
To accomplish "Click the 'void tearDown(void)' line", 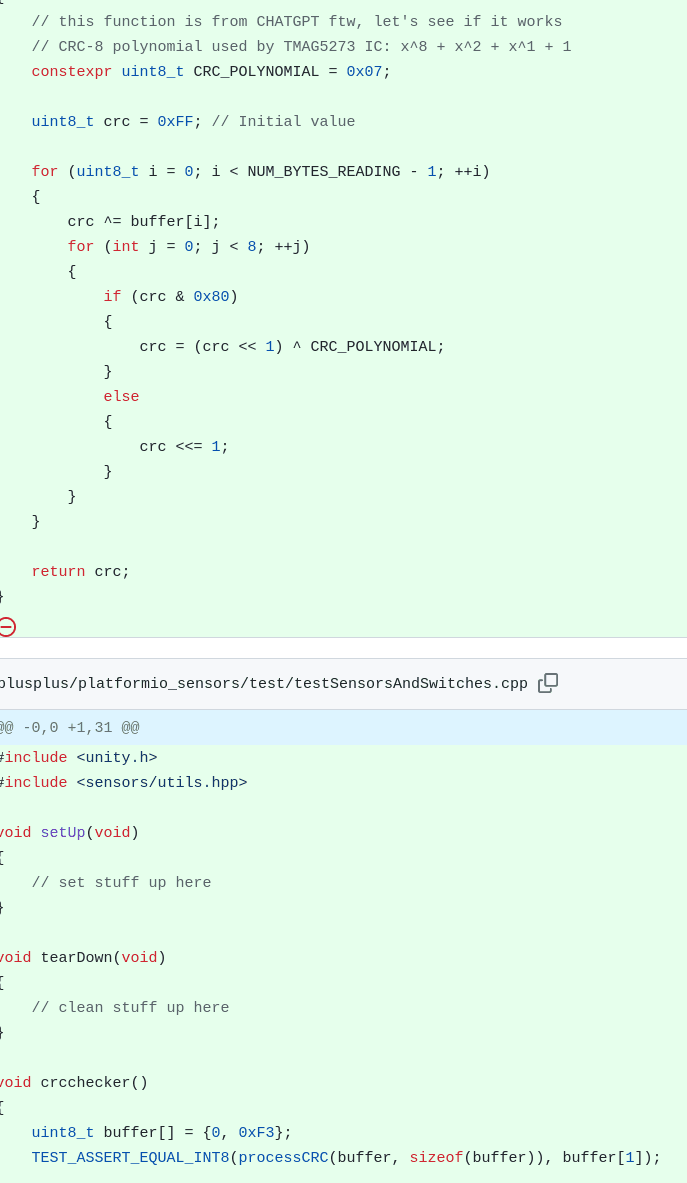I will (82, 958).
